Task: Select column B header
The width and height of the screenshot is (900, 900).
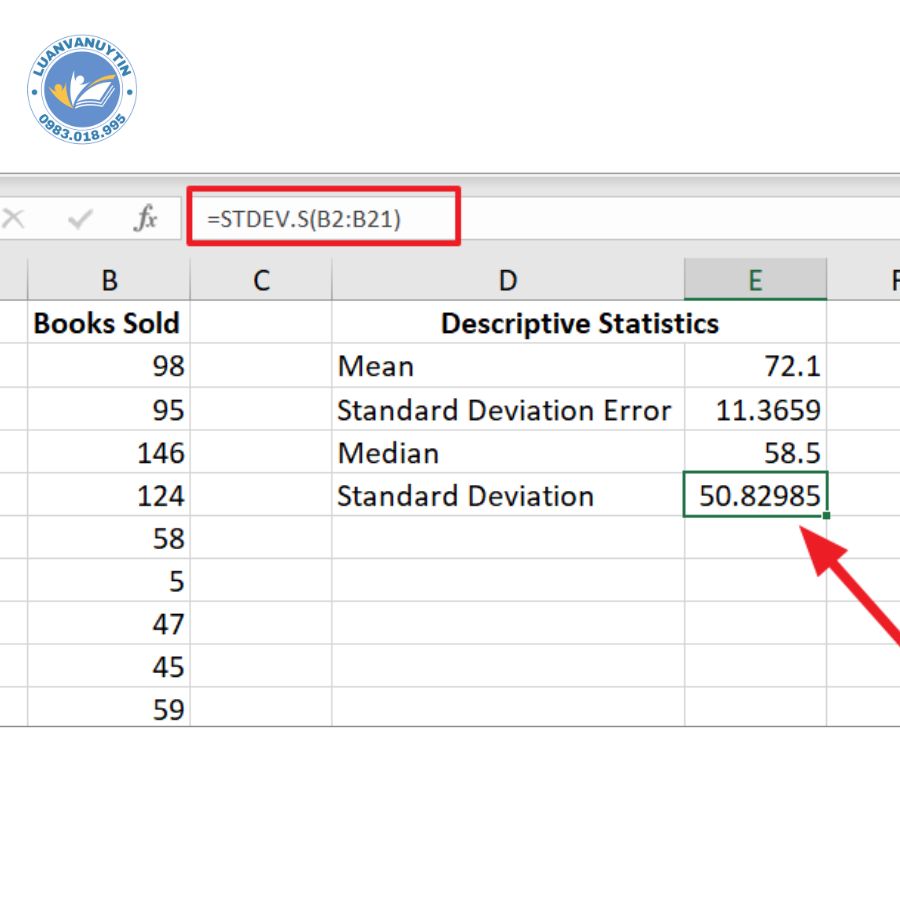Action: coord(109,280)
